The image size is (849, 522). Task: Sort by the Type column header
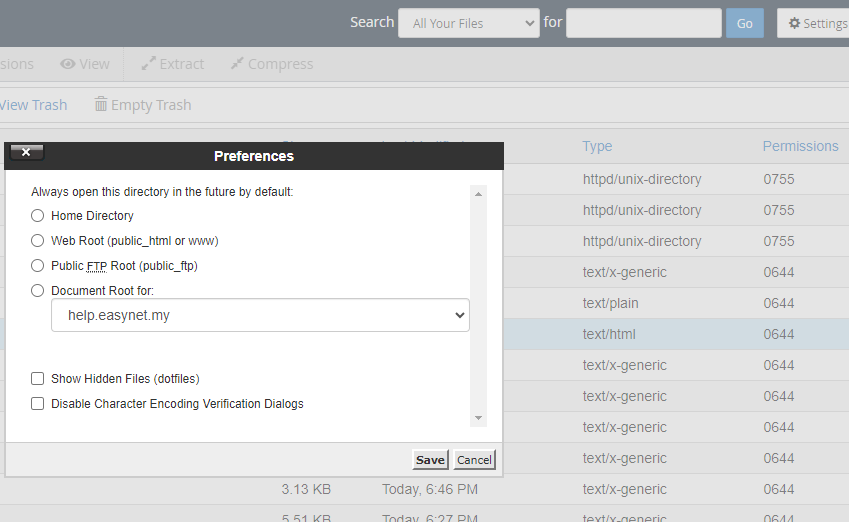pos(597,146)
